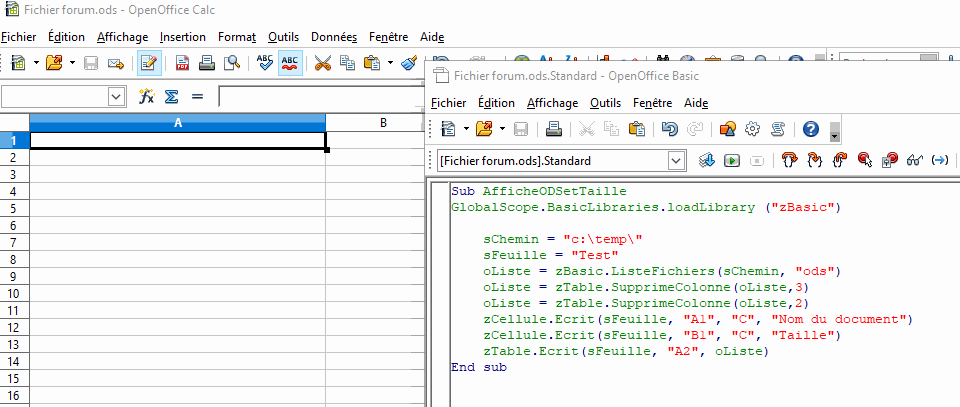Toggle Edit File mode in Calc toolbar
The image size is (960, 407).
[149, 63]
